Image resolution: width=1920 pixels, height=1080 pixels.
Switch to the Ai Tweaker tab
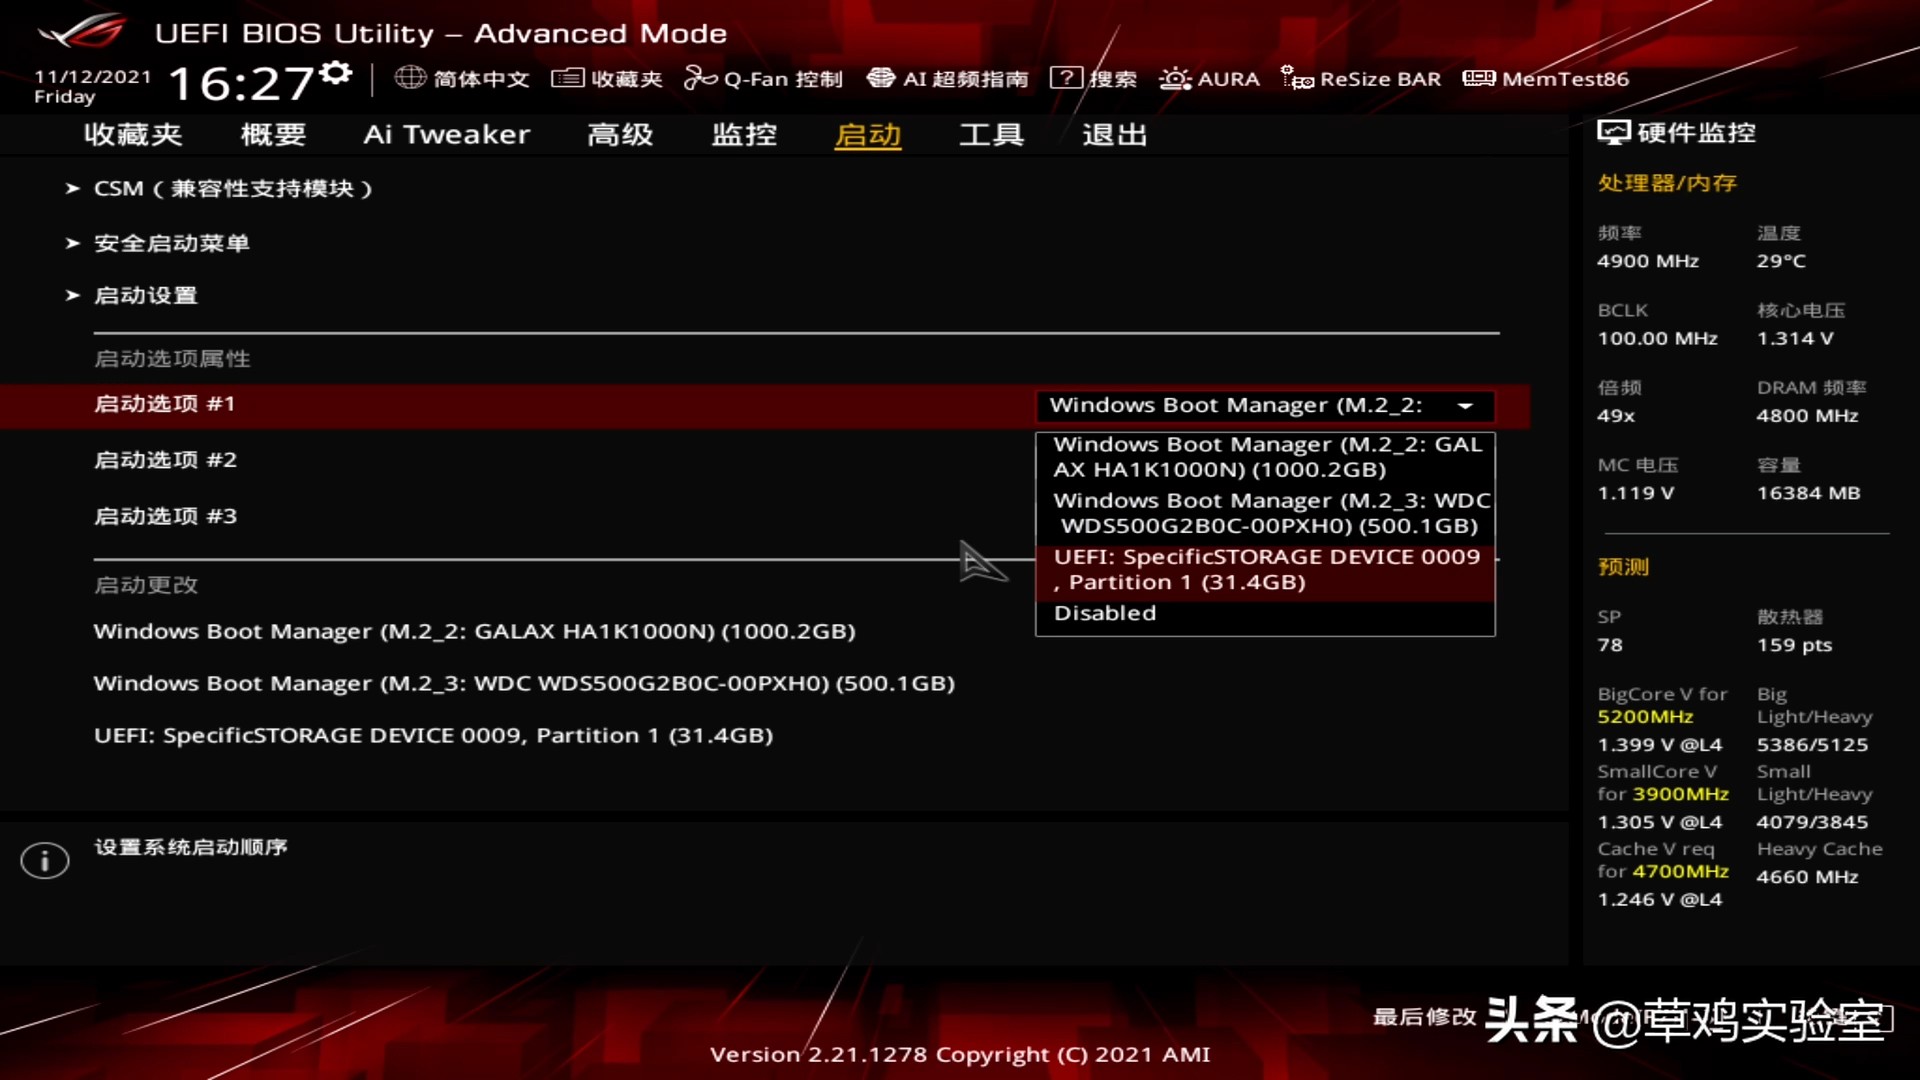[446, 135]
